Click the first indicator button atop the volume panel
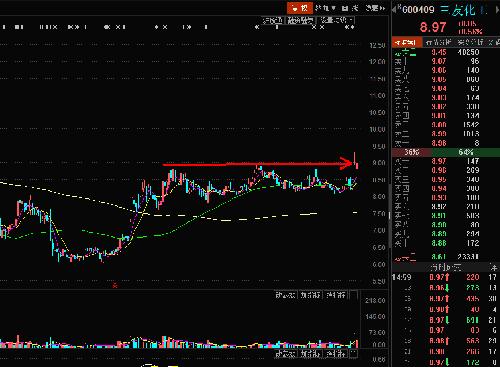The width and height of the screenshot is (500, 367). [x=286, y=295]
